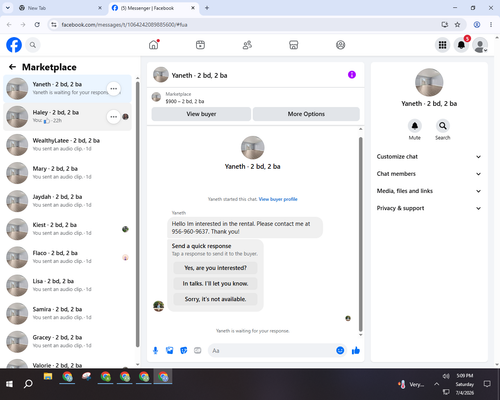Open the Facebook logo home link
The image size is (500, 400).
tap(14, 45)
